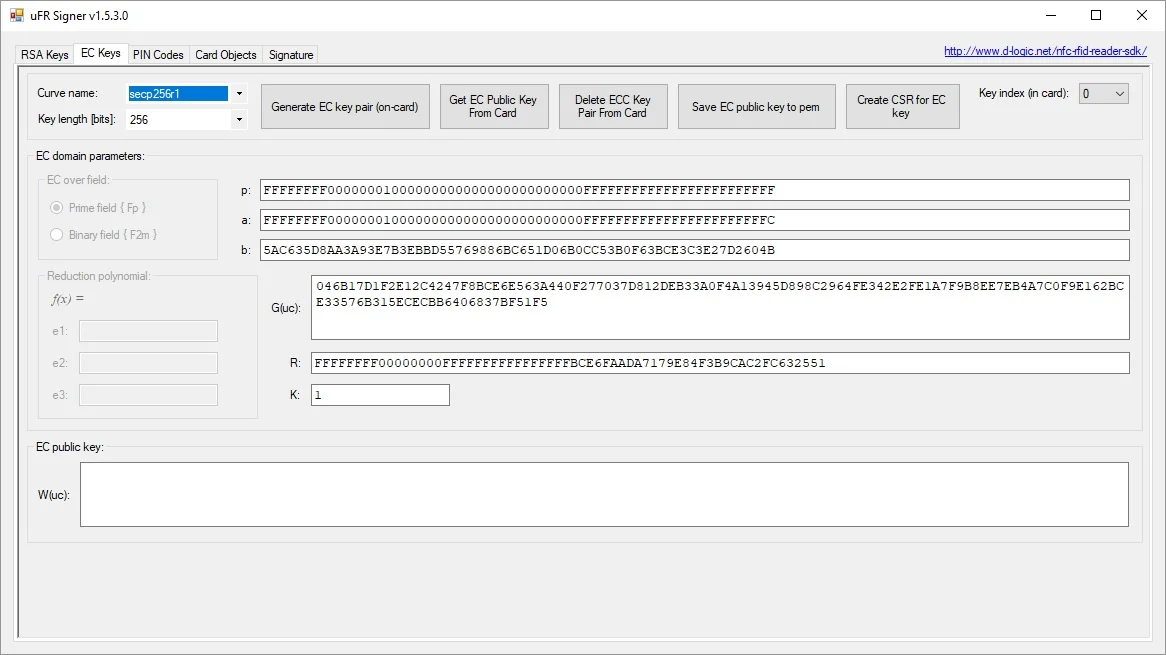This screenshot has height=655, width=1166.
Task: Click the EC public key label
Action: 70,447
